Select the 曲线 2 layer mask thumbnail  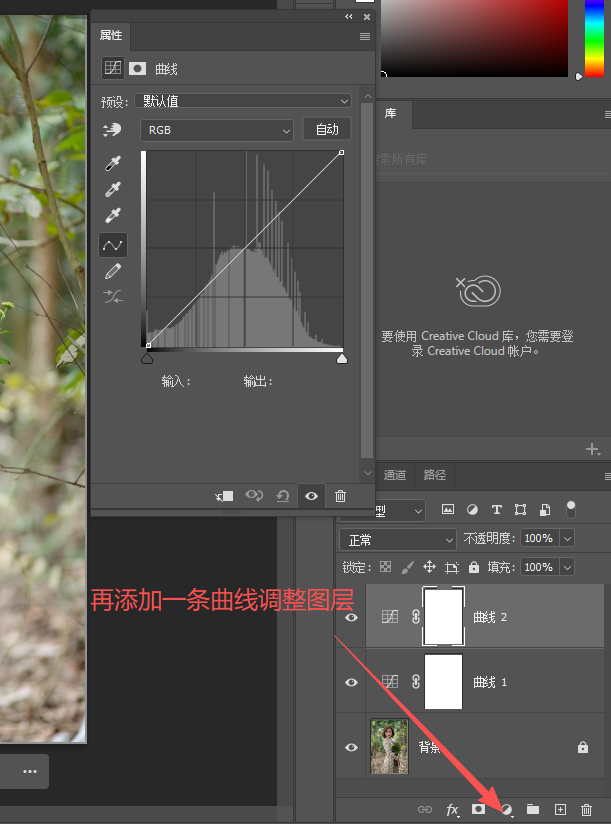[x=443, y=616]
